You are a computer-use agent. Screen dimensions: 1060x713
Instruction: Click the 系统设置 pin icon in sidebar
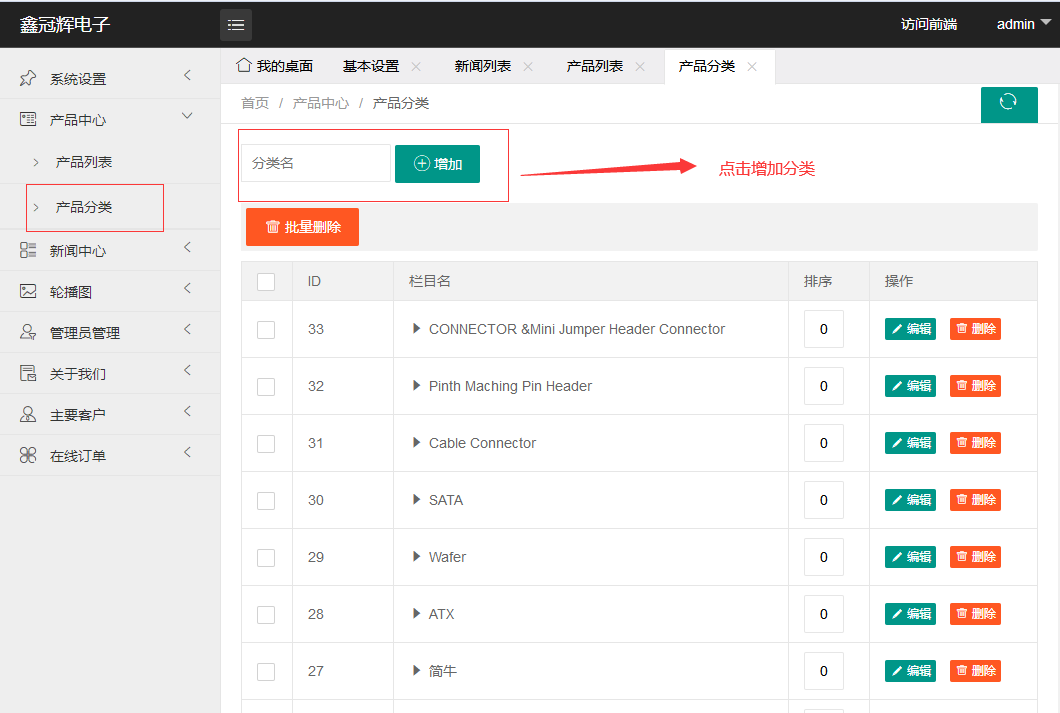tap(28, 79)
